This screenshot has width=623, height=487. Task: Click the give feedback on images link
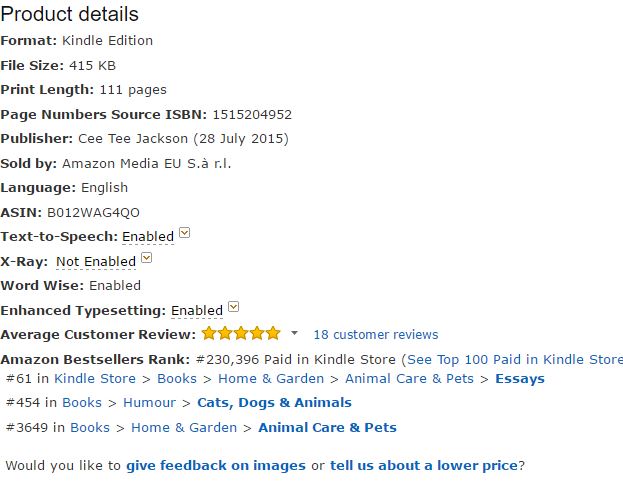click(x=215, y=465)
